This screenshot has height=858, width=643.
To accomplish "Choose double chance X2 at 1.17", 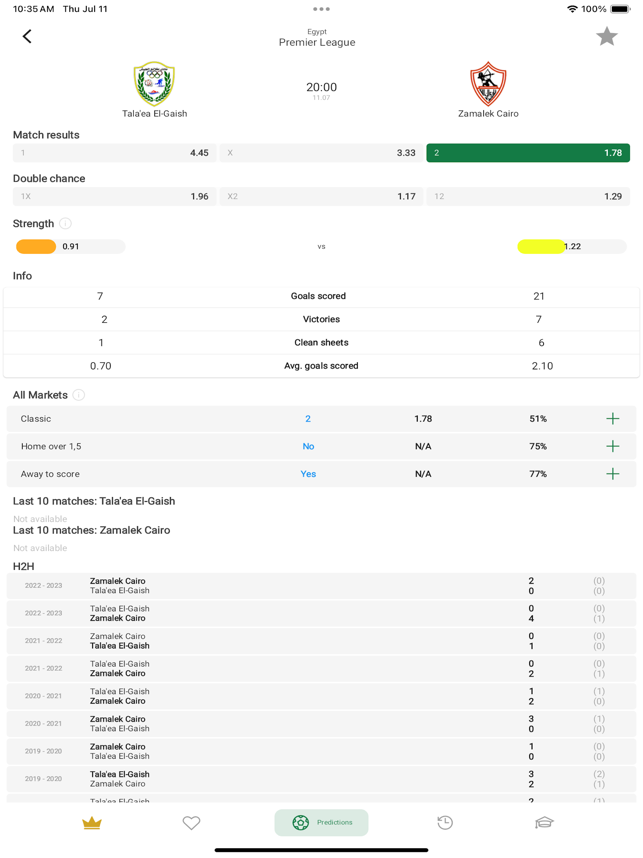I will click(321, 196).
